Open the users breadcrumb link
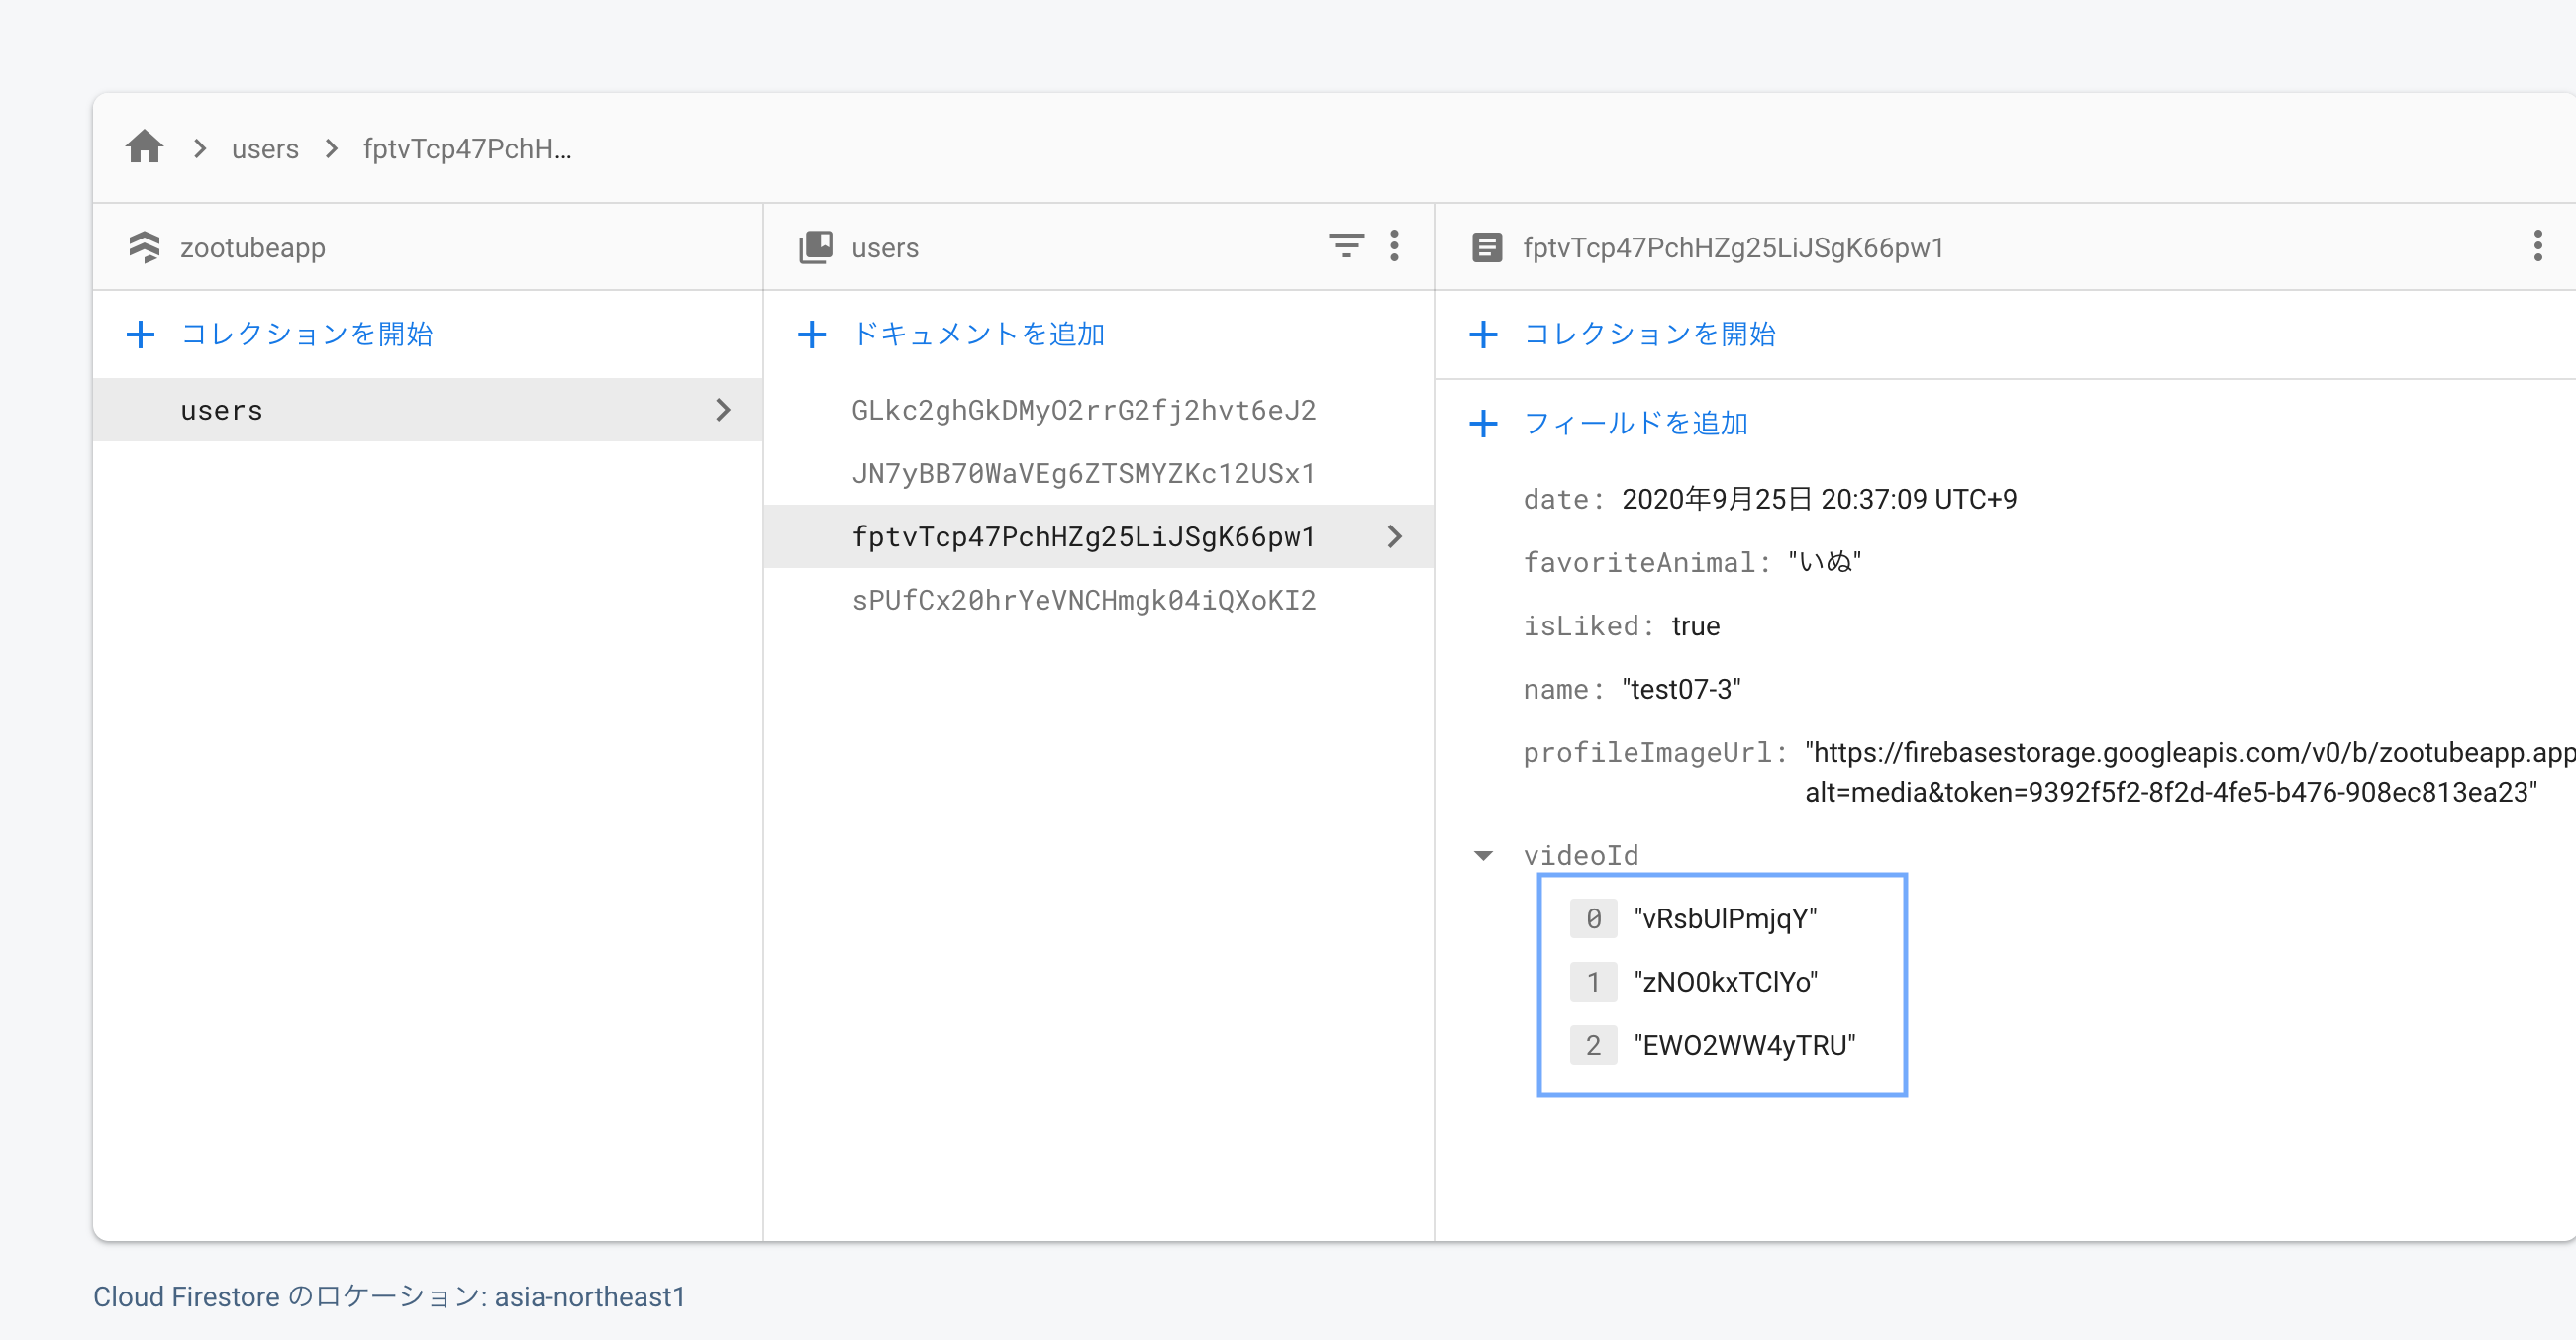The width and height of the screenshot is (2576, 1340). click(x=265, y=149)
